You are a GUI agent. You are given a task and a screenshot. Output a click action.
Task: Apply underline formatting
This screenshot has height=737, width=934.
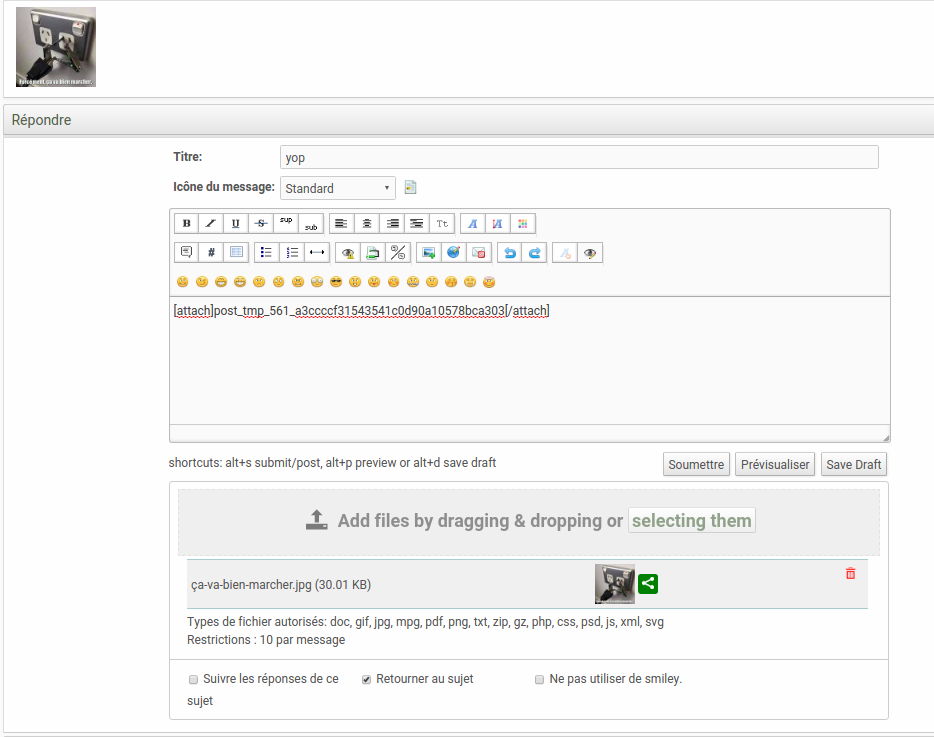click(x=236, y=224)
